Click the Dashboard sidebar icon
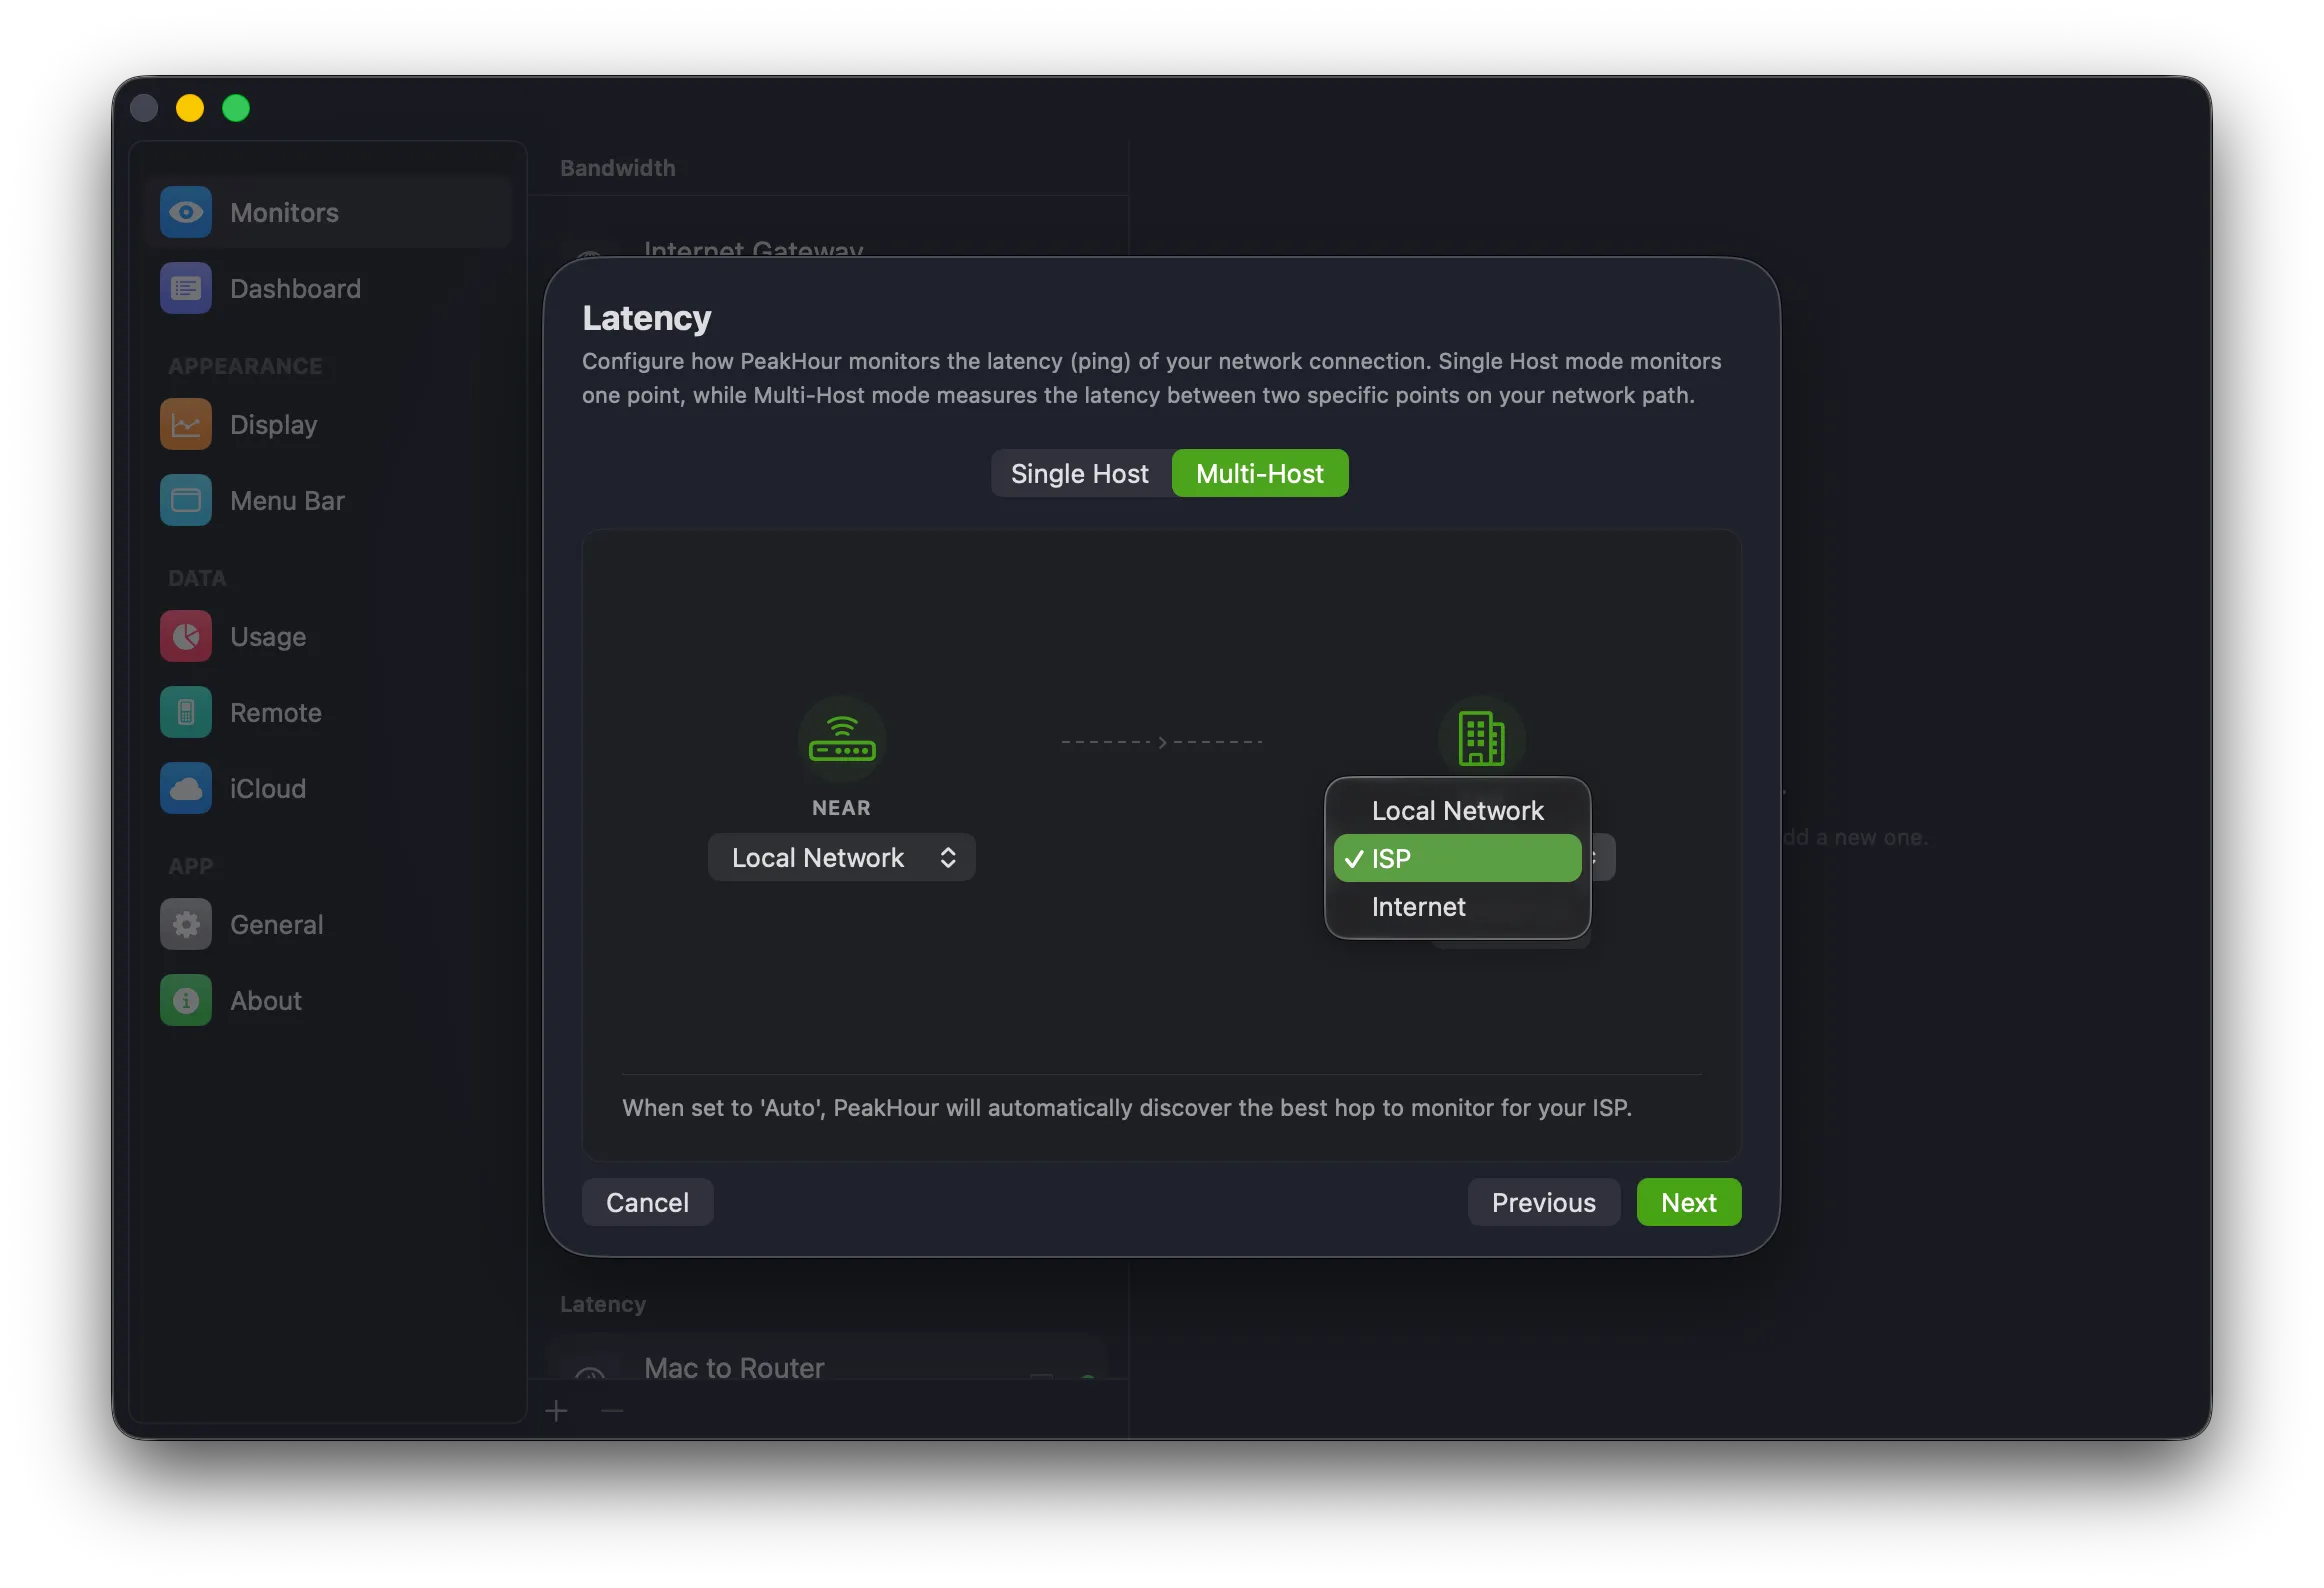This screenshot has height=1588, width=2324. point(186,288)
